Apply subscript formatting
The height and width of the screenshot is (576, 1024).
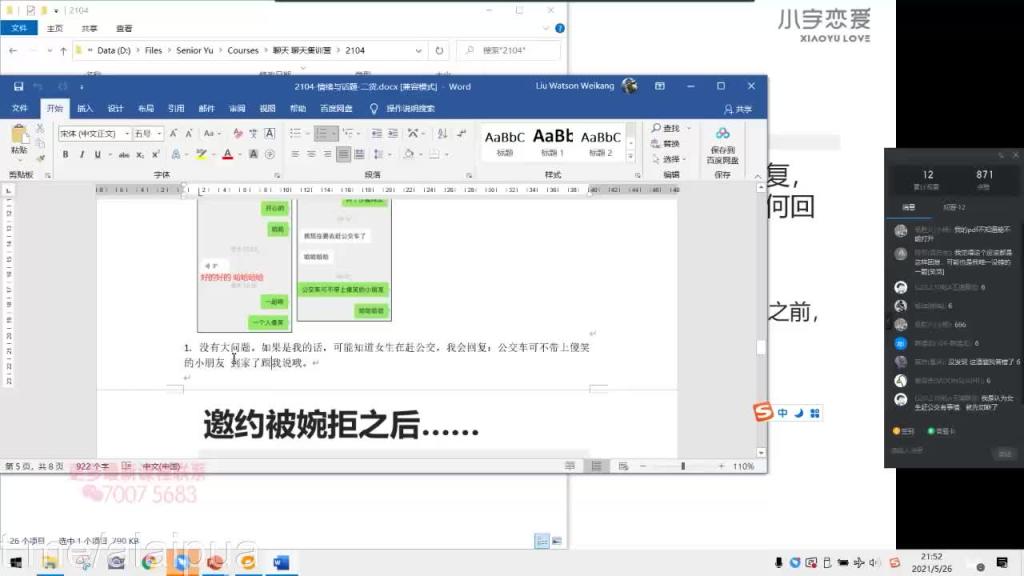pyautogui.click(x=140, y=155)
